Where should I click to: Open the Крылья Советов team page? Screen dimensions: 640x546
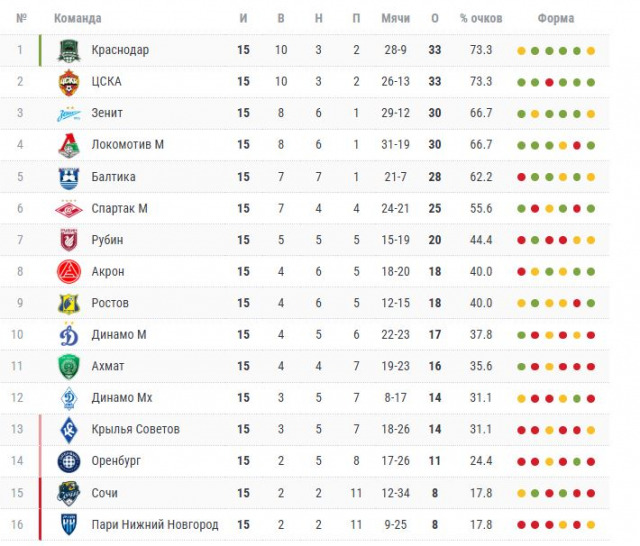[x=135, y=429]
